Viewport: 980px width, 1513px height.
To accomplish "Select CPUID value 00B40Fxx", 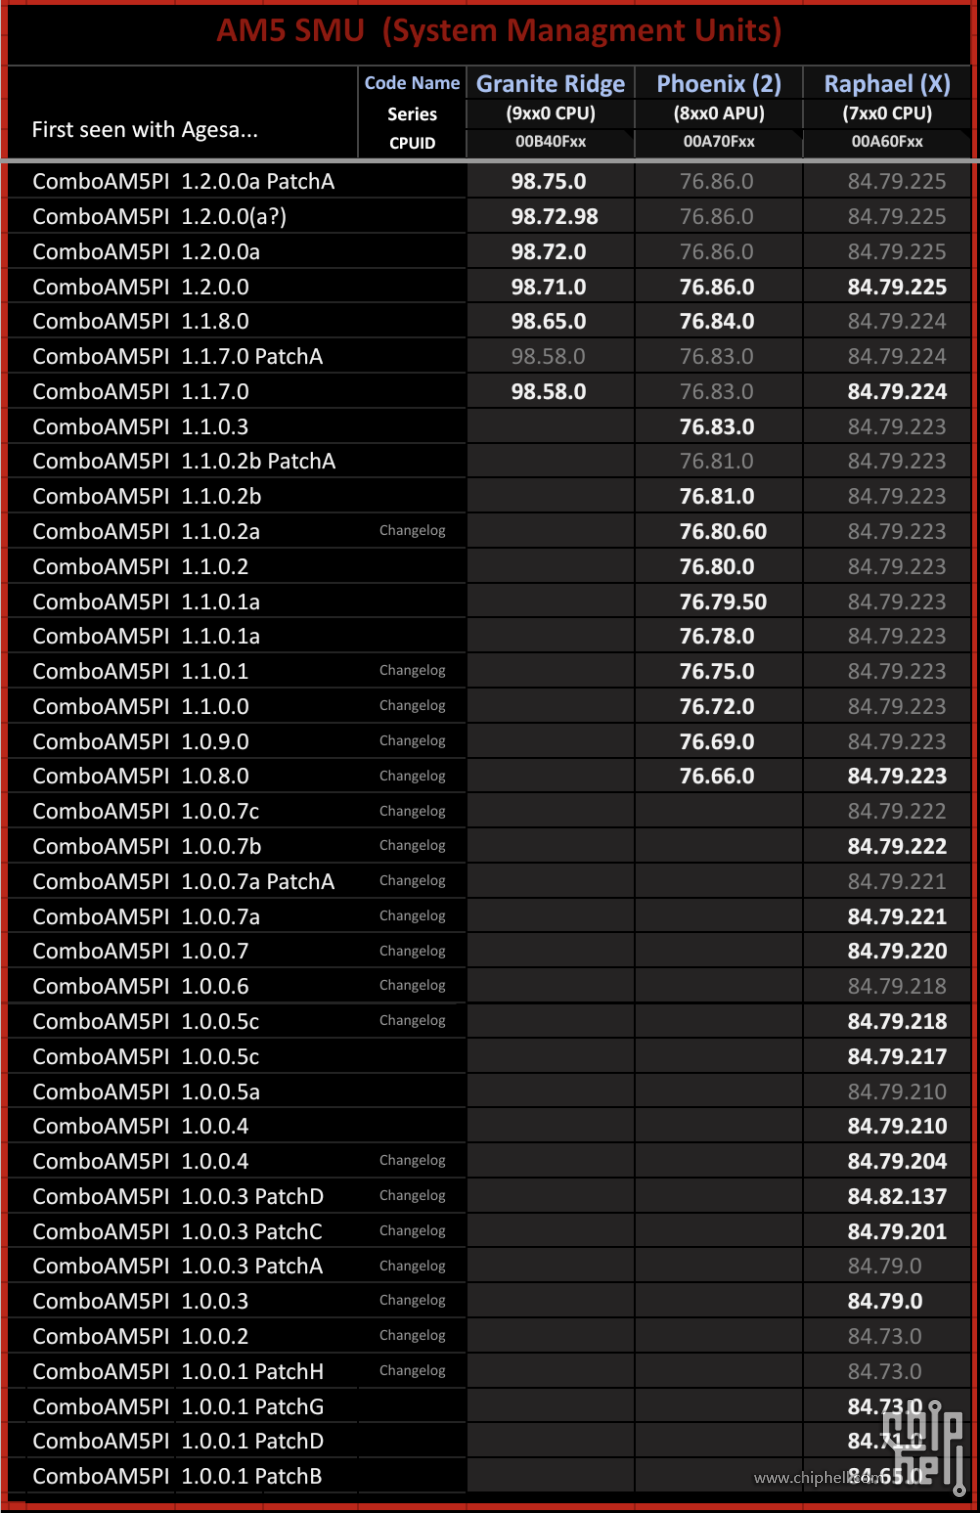I will pos(550,142).
